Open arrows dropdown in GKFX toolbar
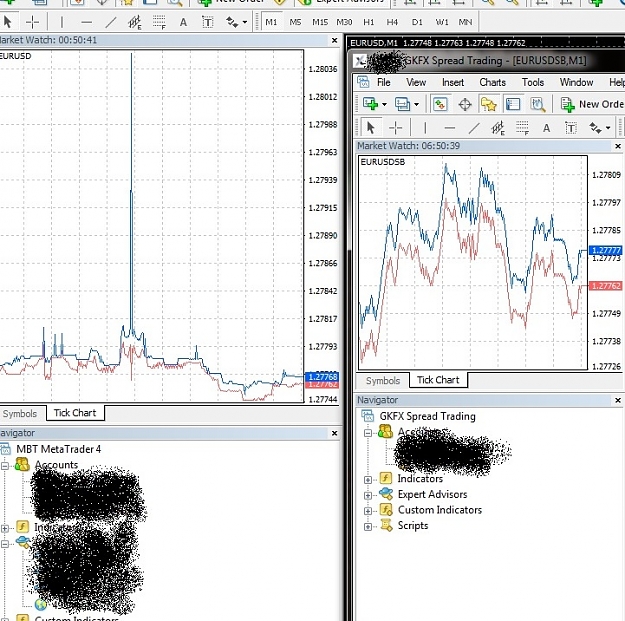625x621 pixels. [608, 128]
